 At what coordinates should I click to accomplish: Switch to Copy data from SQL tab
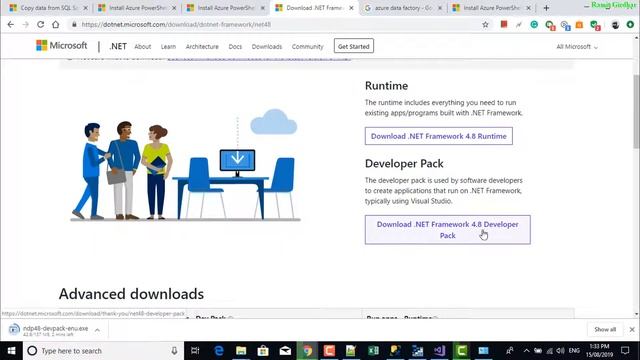pyautogui.click(x=48, y=8)
